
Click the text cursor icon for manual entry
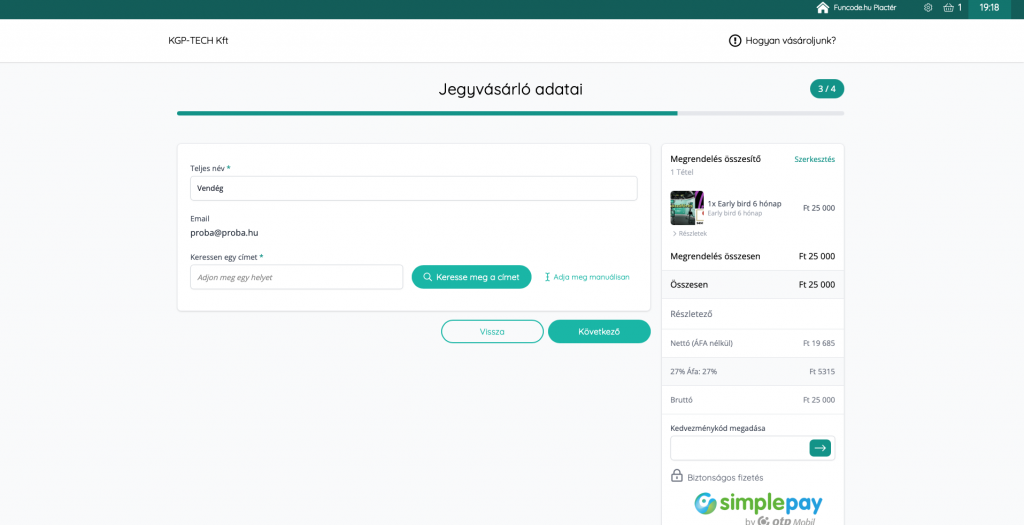pyautogui.click(x=548, y=277)
